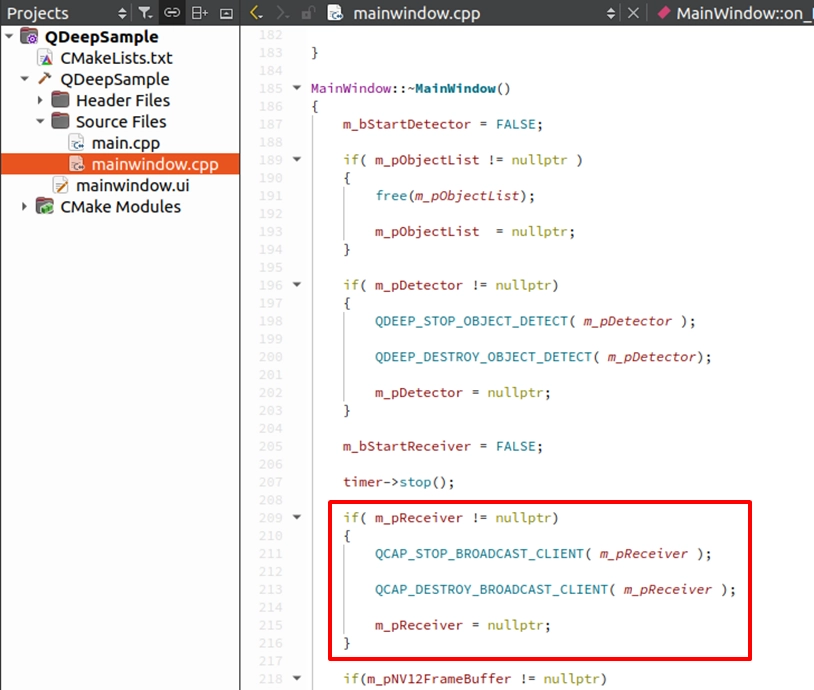Click the CMakeLists.txt file icon
The image size is (814, 690).
point(46,58)
